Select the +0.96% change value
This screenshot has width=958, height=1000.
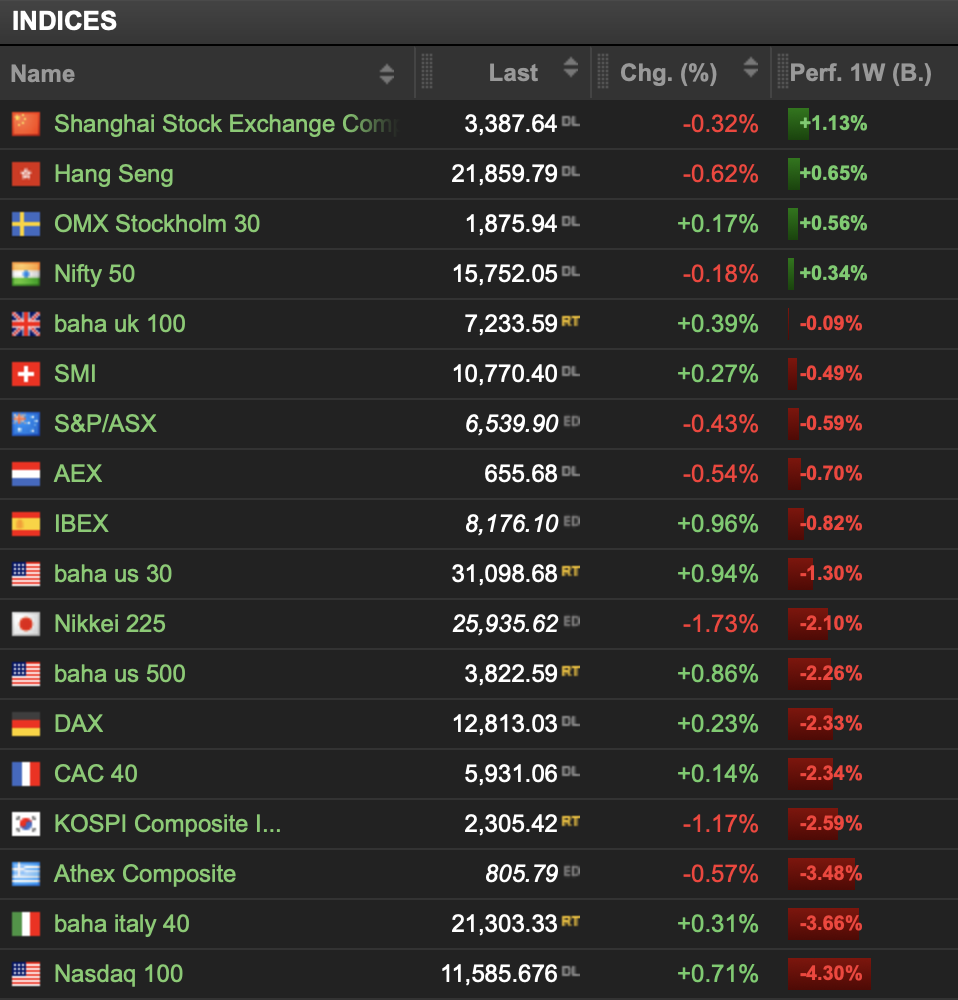[x=718, y=524]
